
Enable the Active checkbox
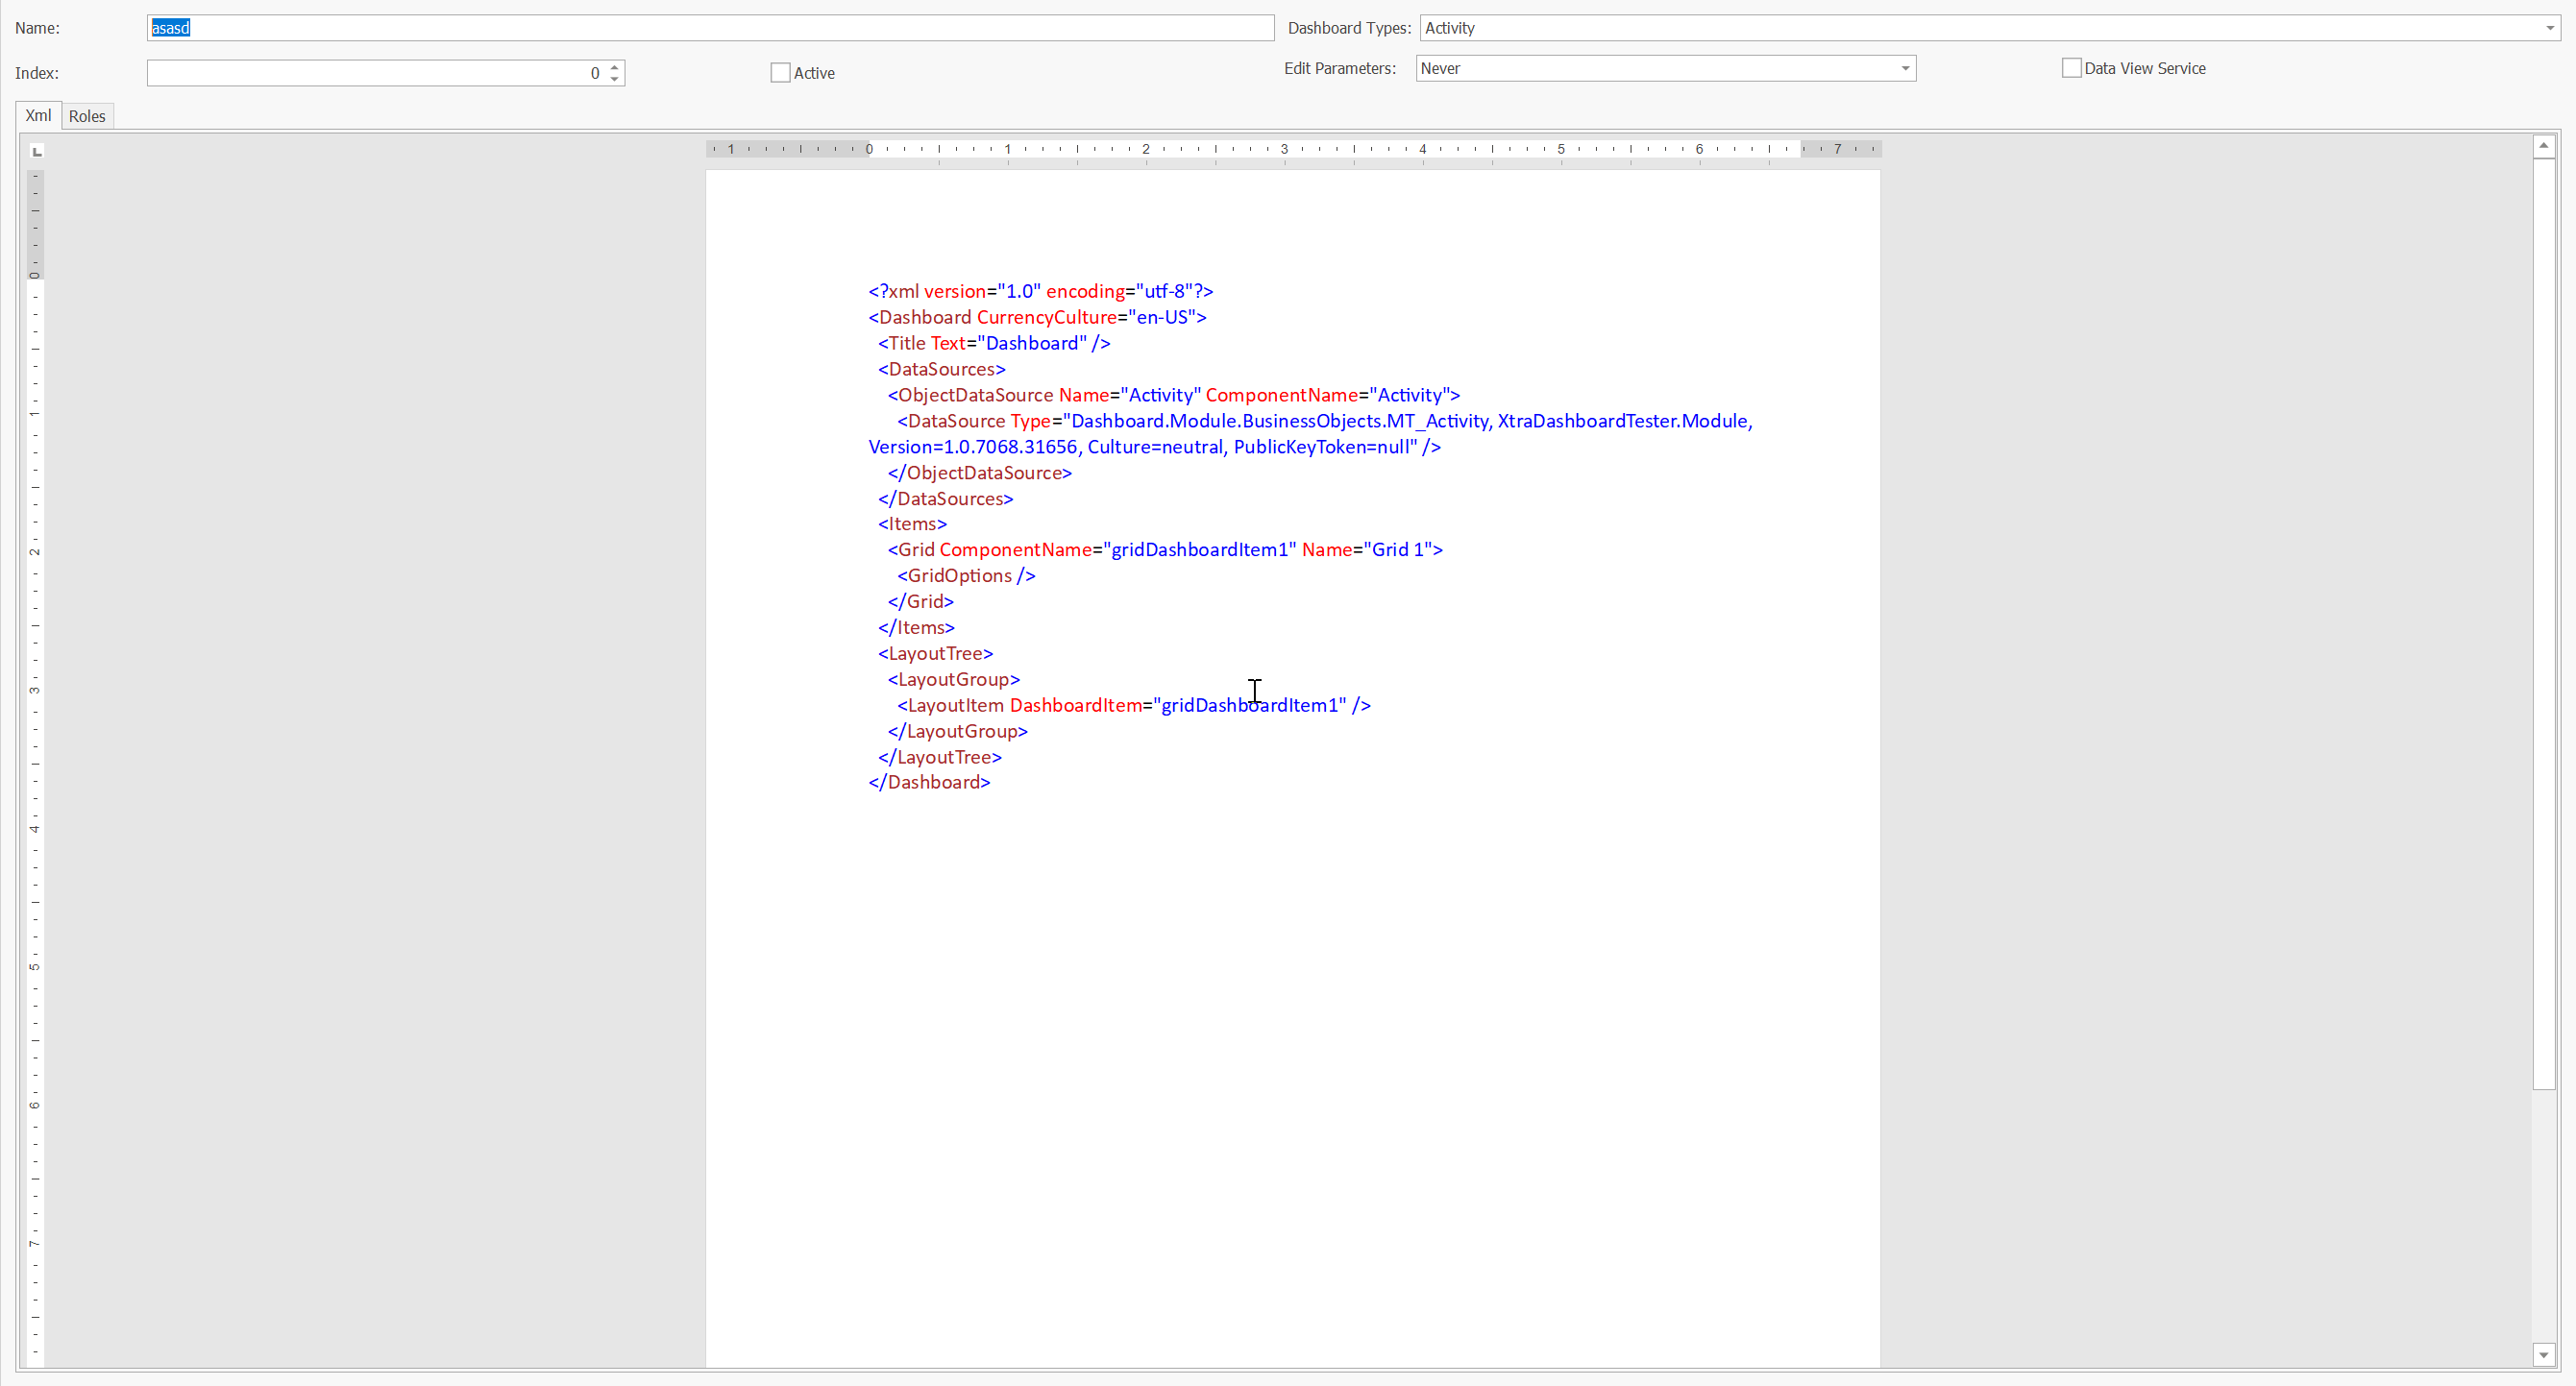(780, 72)
